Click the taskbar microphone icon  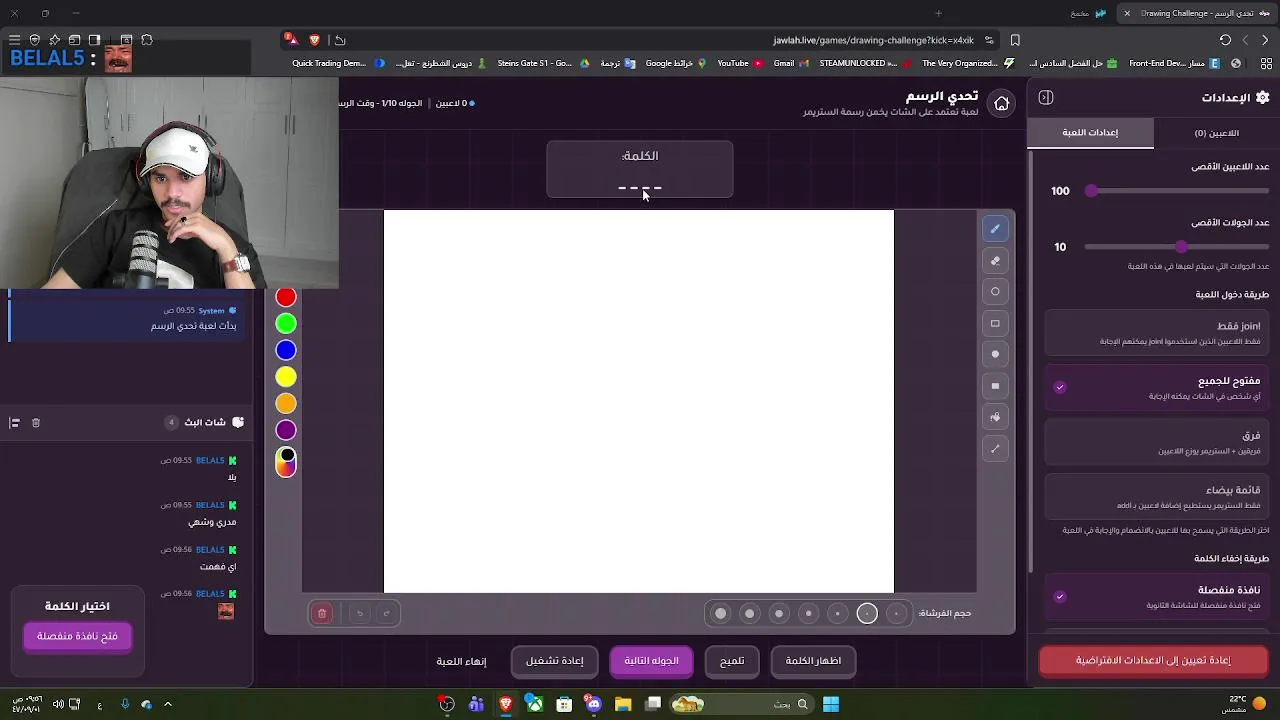point(125,704)
